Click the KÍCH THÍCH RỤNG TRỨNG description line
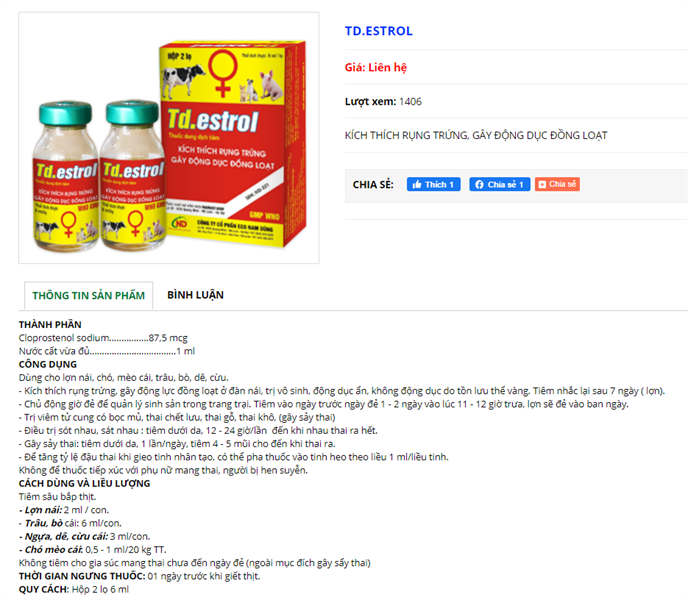Viewport: 688px width, 600px height. [476, 135]
